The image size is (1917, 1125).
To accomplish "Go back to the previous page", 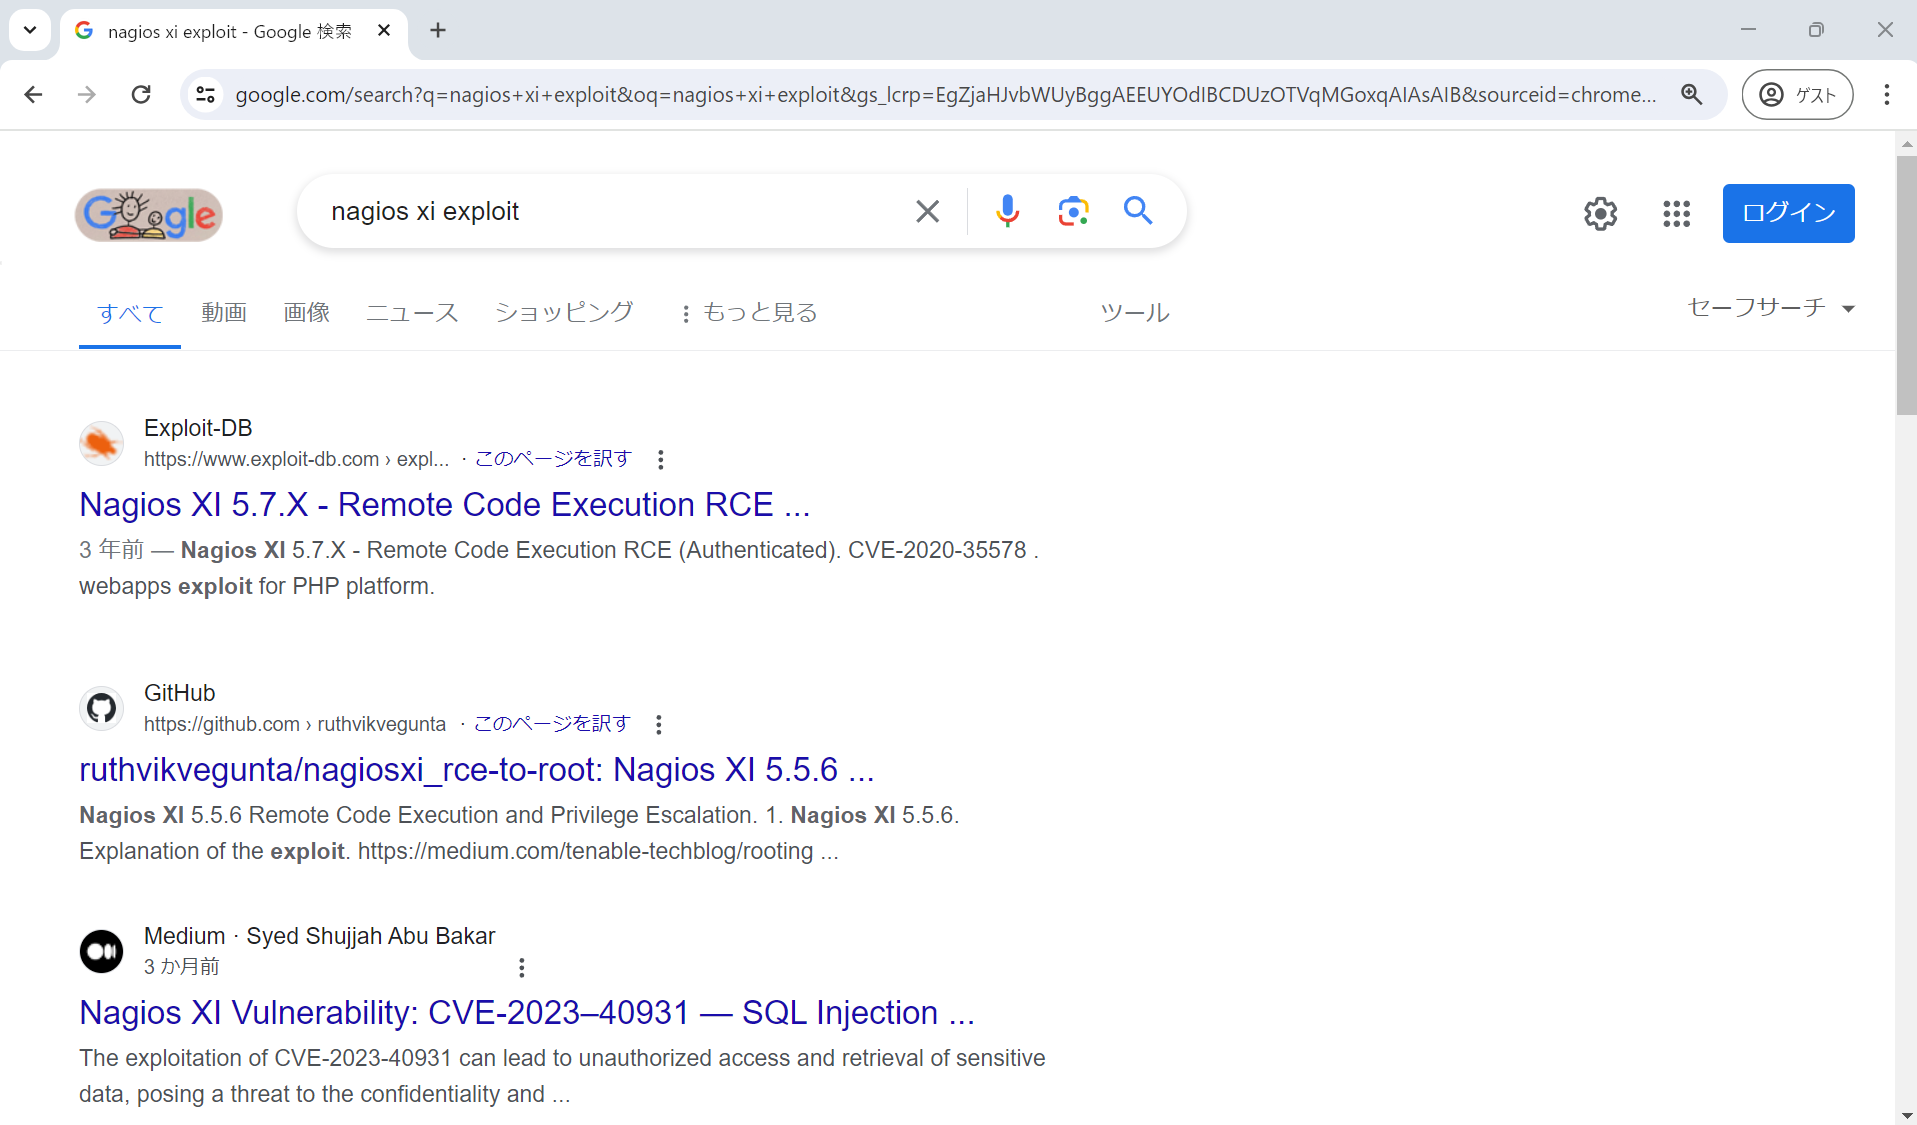I will click(33, 94).
